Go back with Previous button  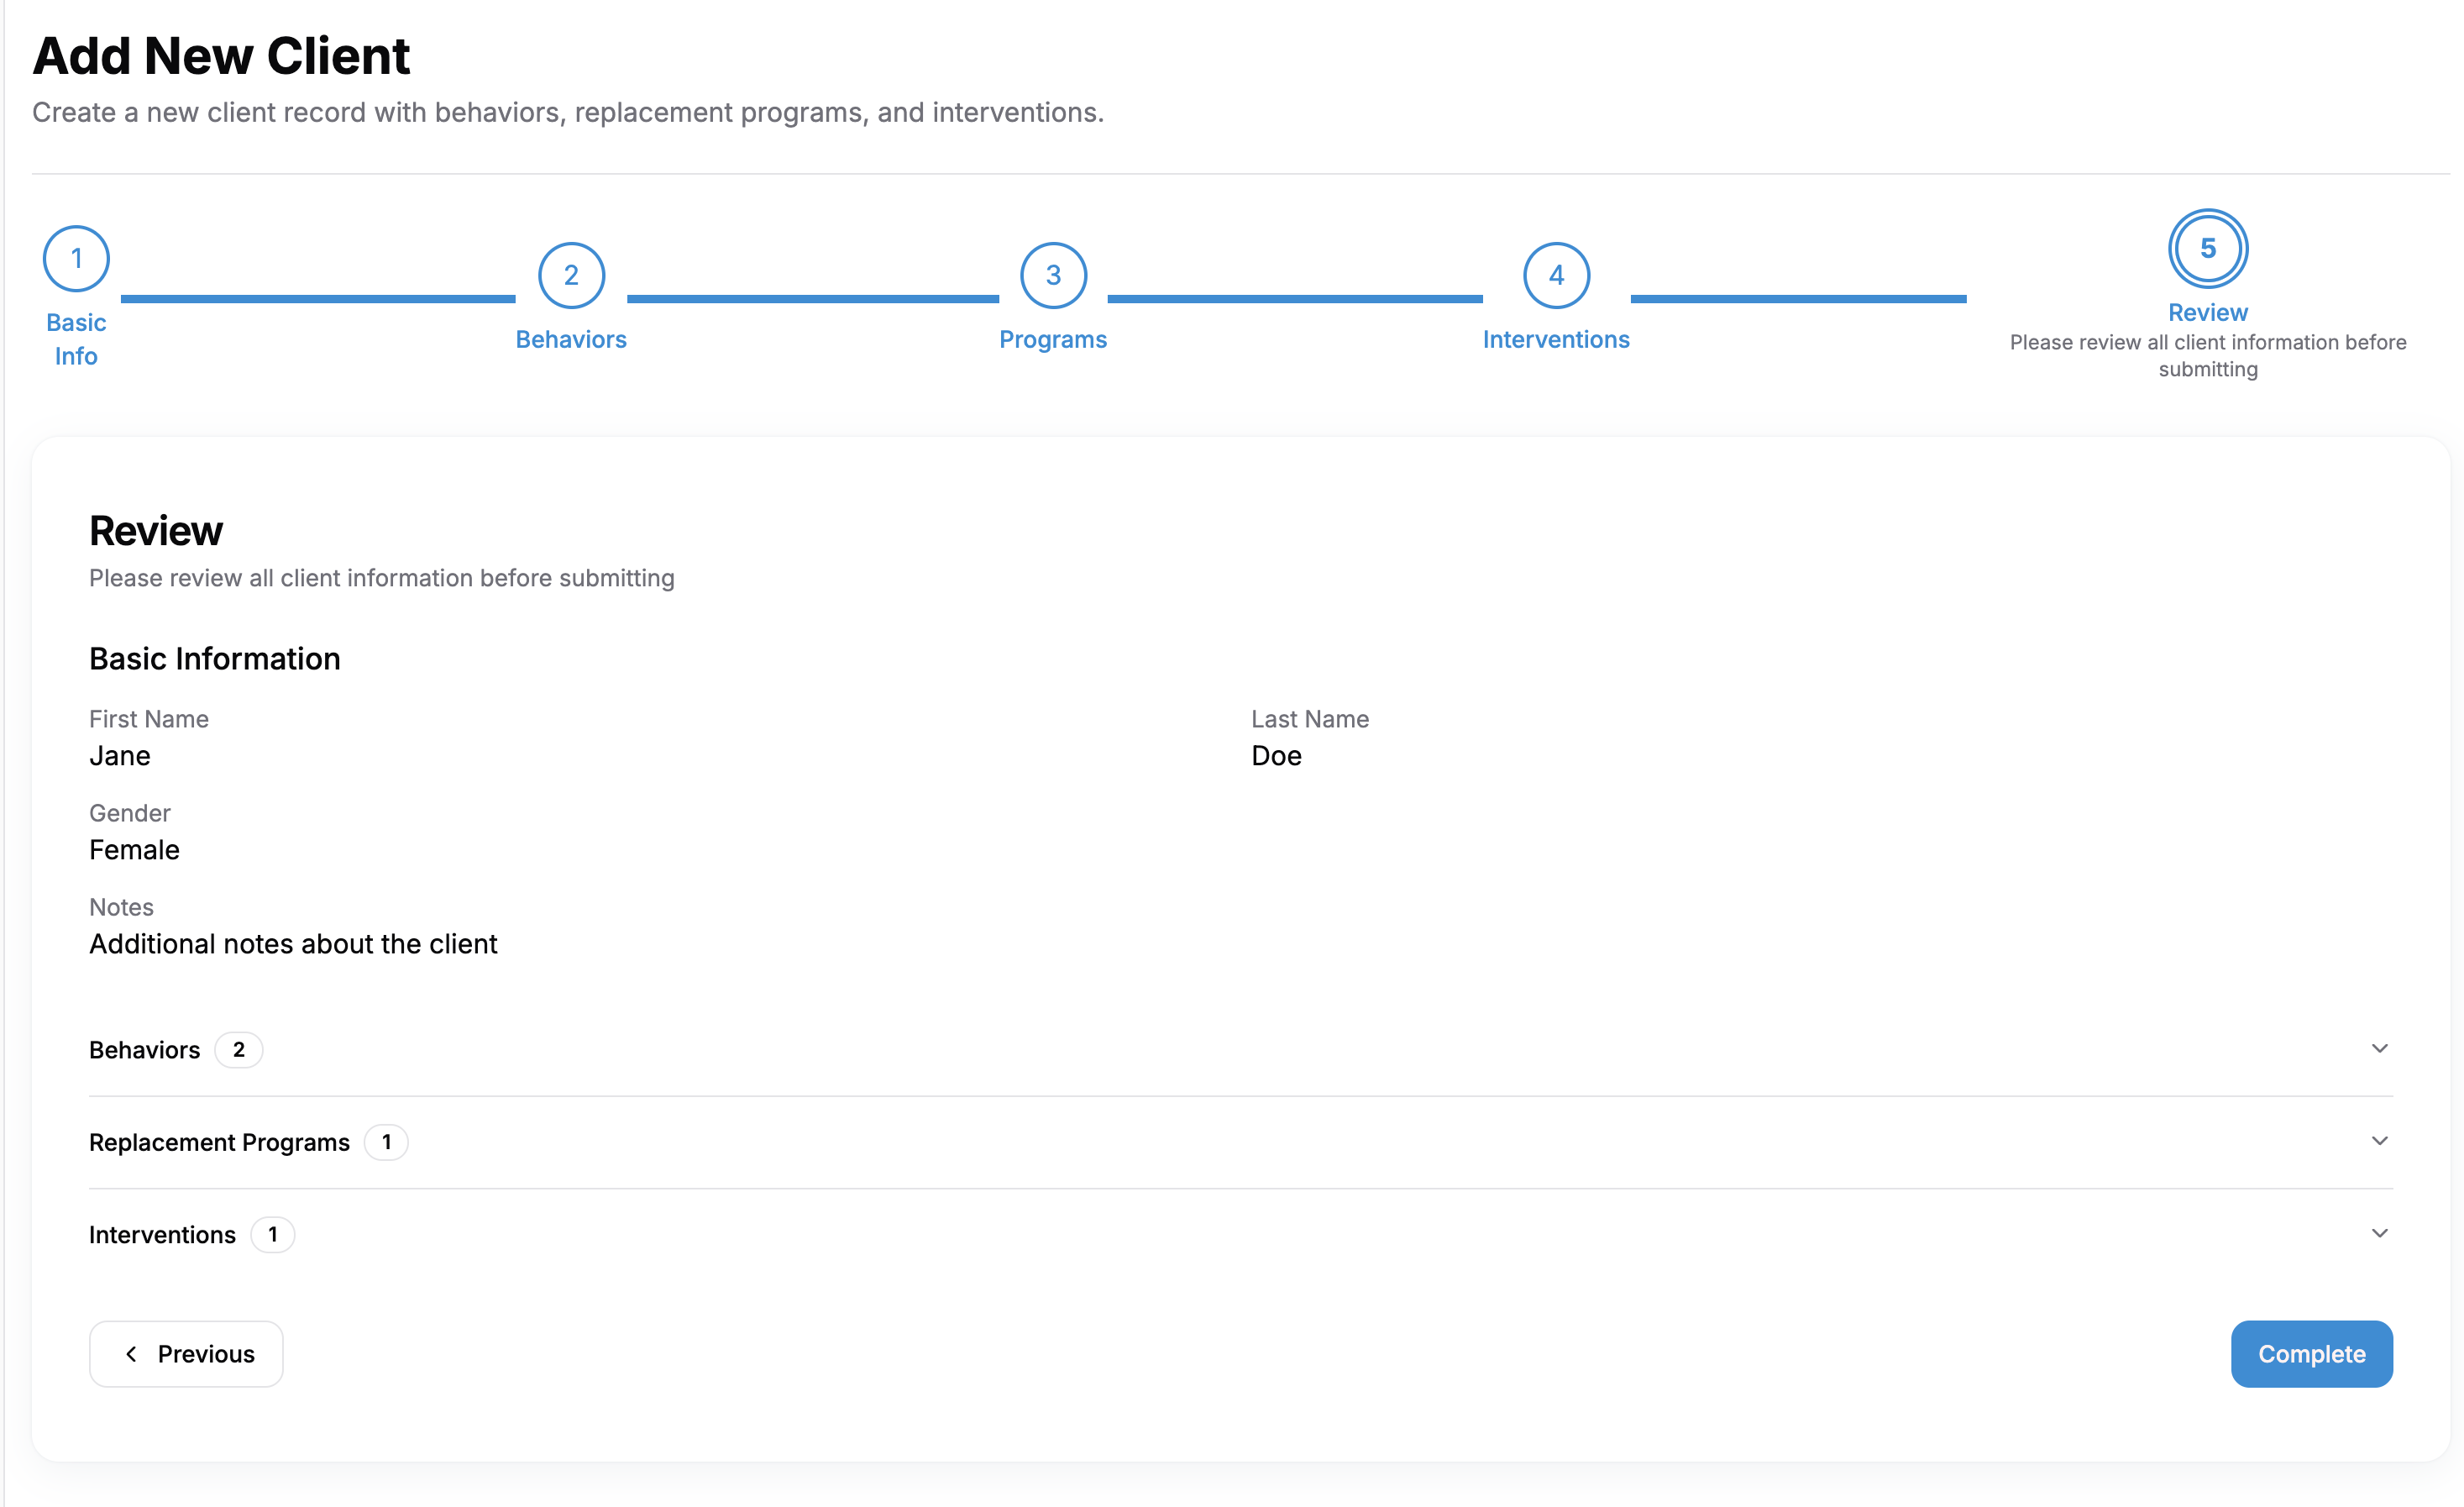[186, 1354]
